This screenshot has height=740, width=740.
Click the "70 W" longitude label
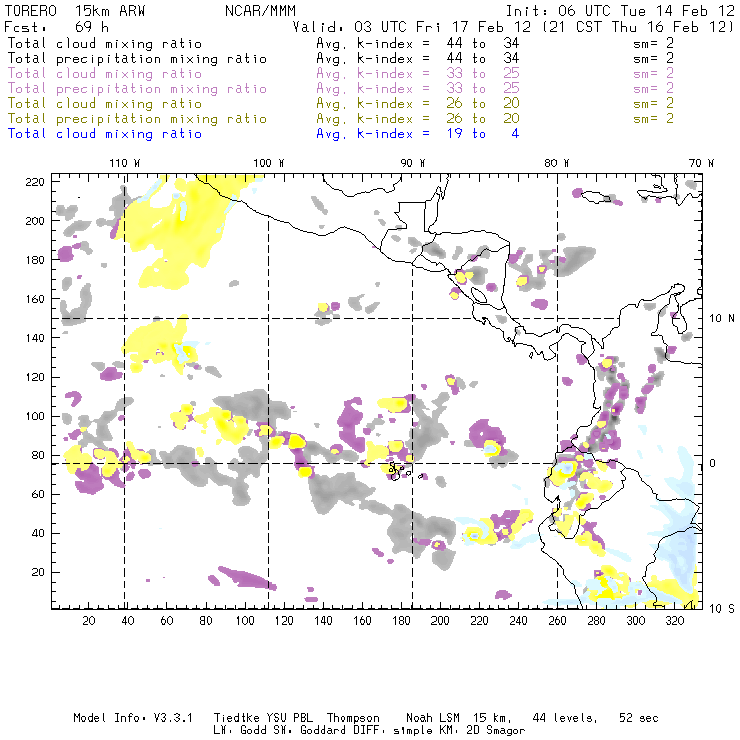pos(701,163)
